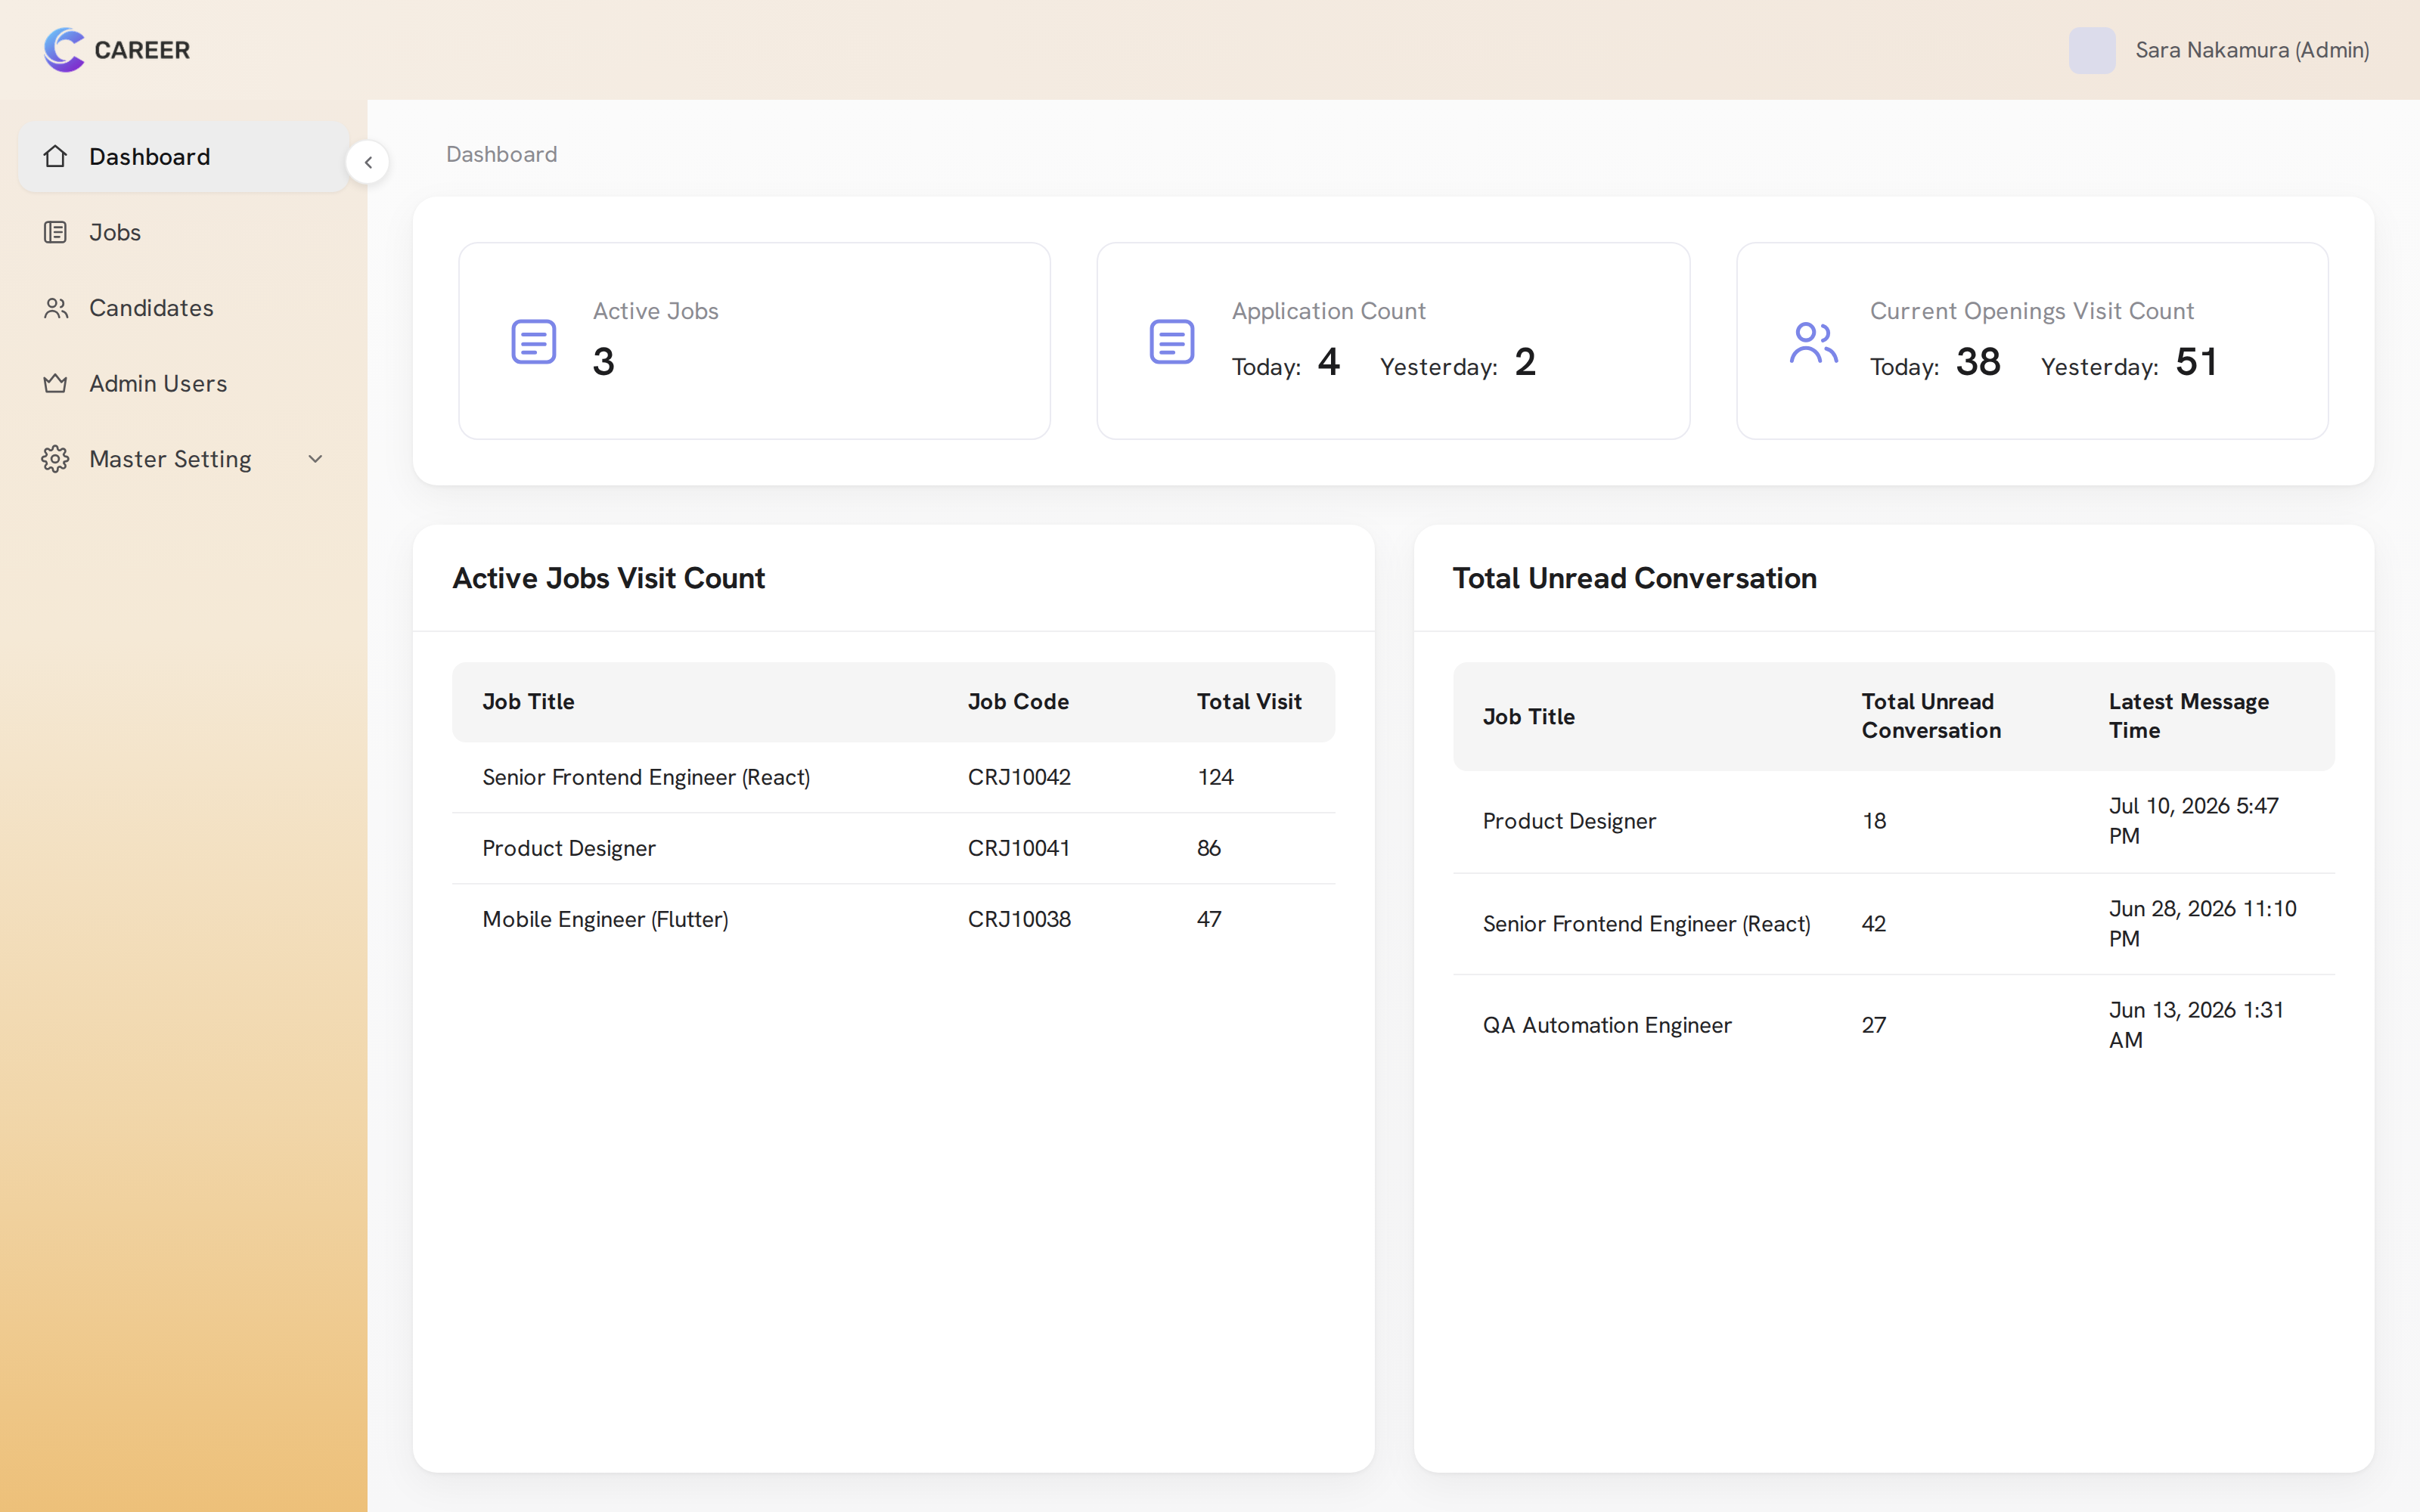Click the Jun 28, 2026 11:10 PM timestamp
The image size is (2420, 1512).
coord(2202,924)
